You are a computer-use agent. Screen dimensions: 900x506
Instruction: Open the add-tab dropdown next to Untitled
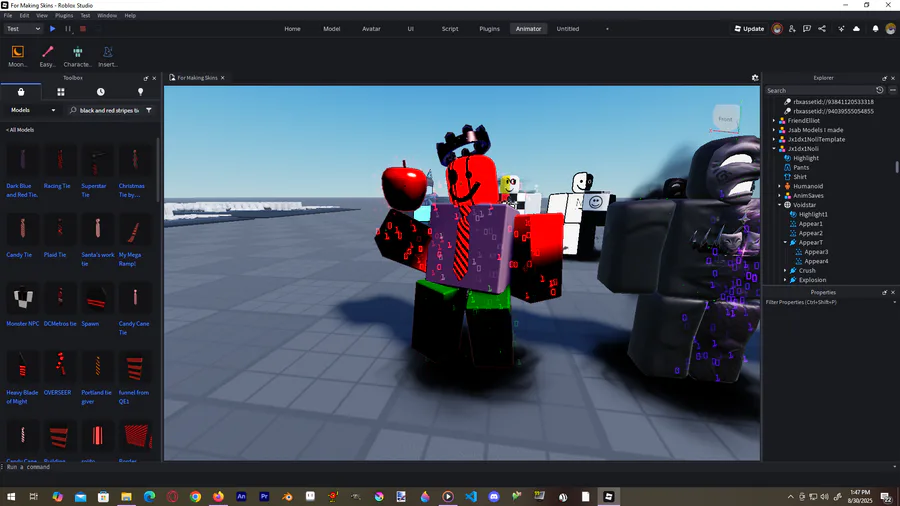pyautogui.click(x=607, y=29)
